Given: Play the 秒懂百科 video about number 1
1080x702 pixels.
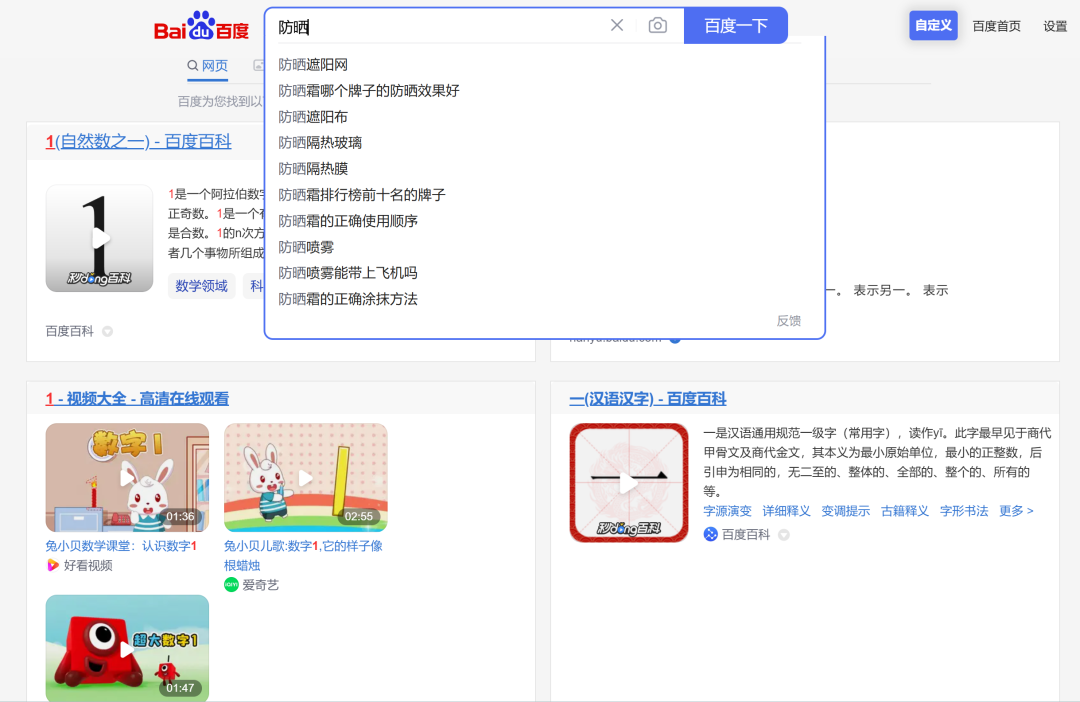Looking at the screenshot, I should point(99,238).
